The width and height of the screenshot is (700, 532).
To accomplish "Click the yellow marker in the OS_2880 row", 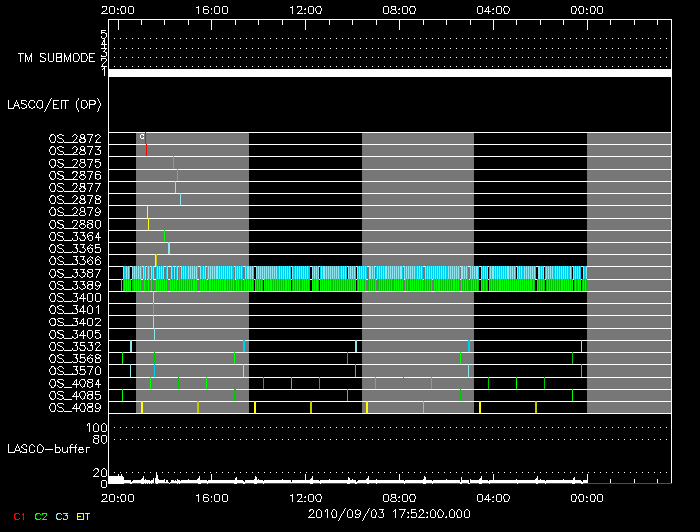I will point(148,224).
